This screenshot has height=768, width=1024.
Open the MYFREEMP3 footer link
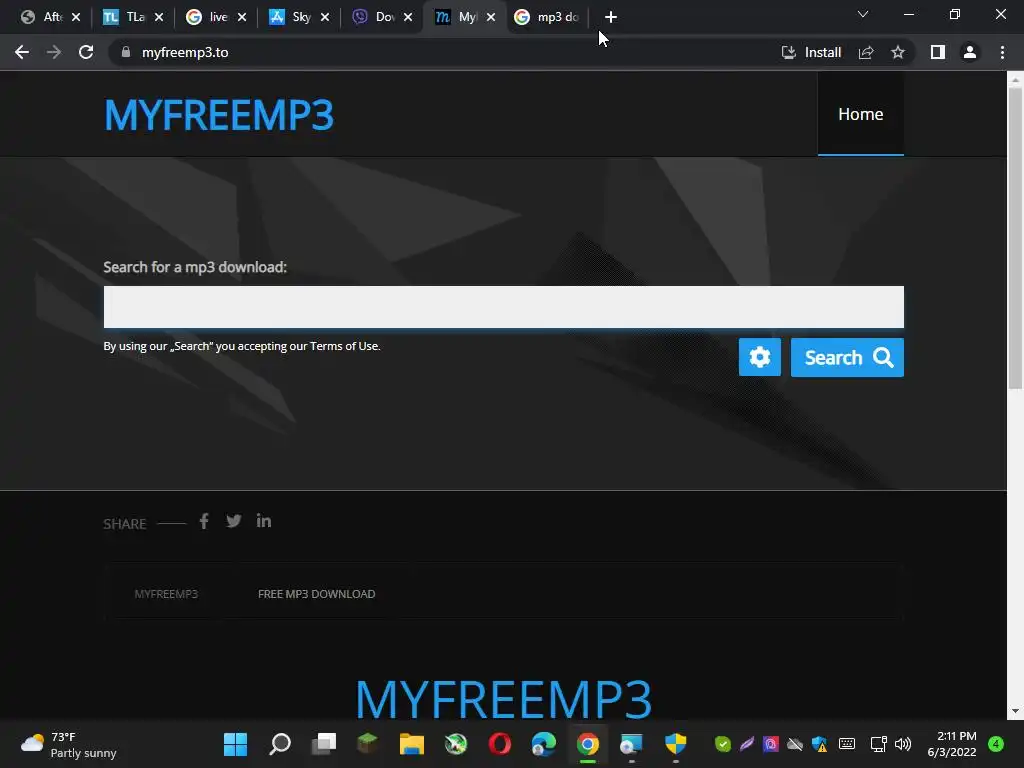coord(166,594)
